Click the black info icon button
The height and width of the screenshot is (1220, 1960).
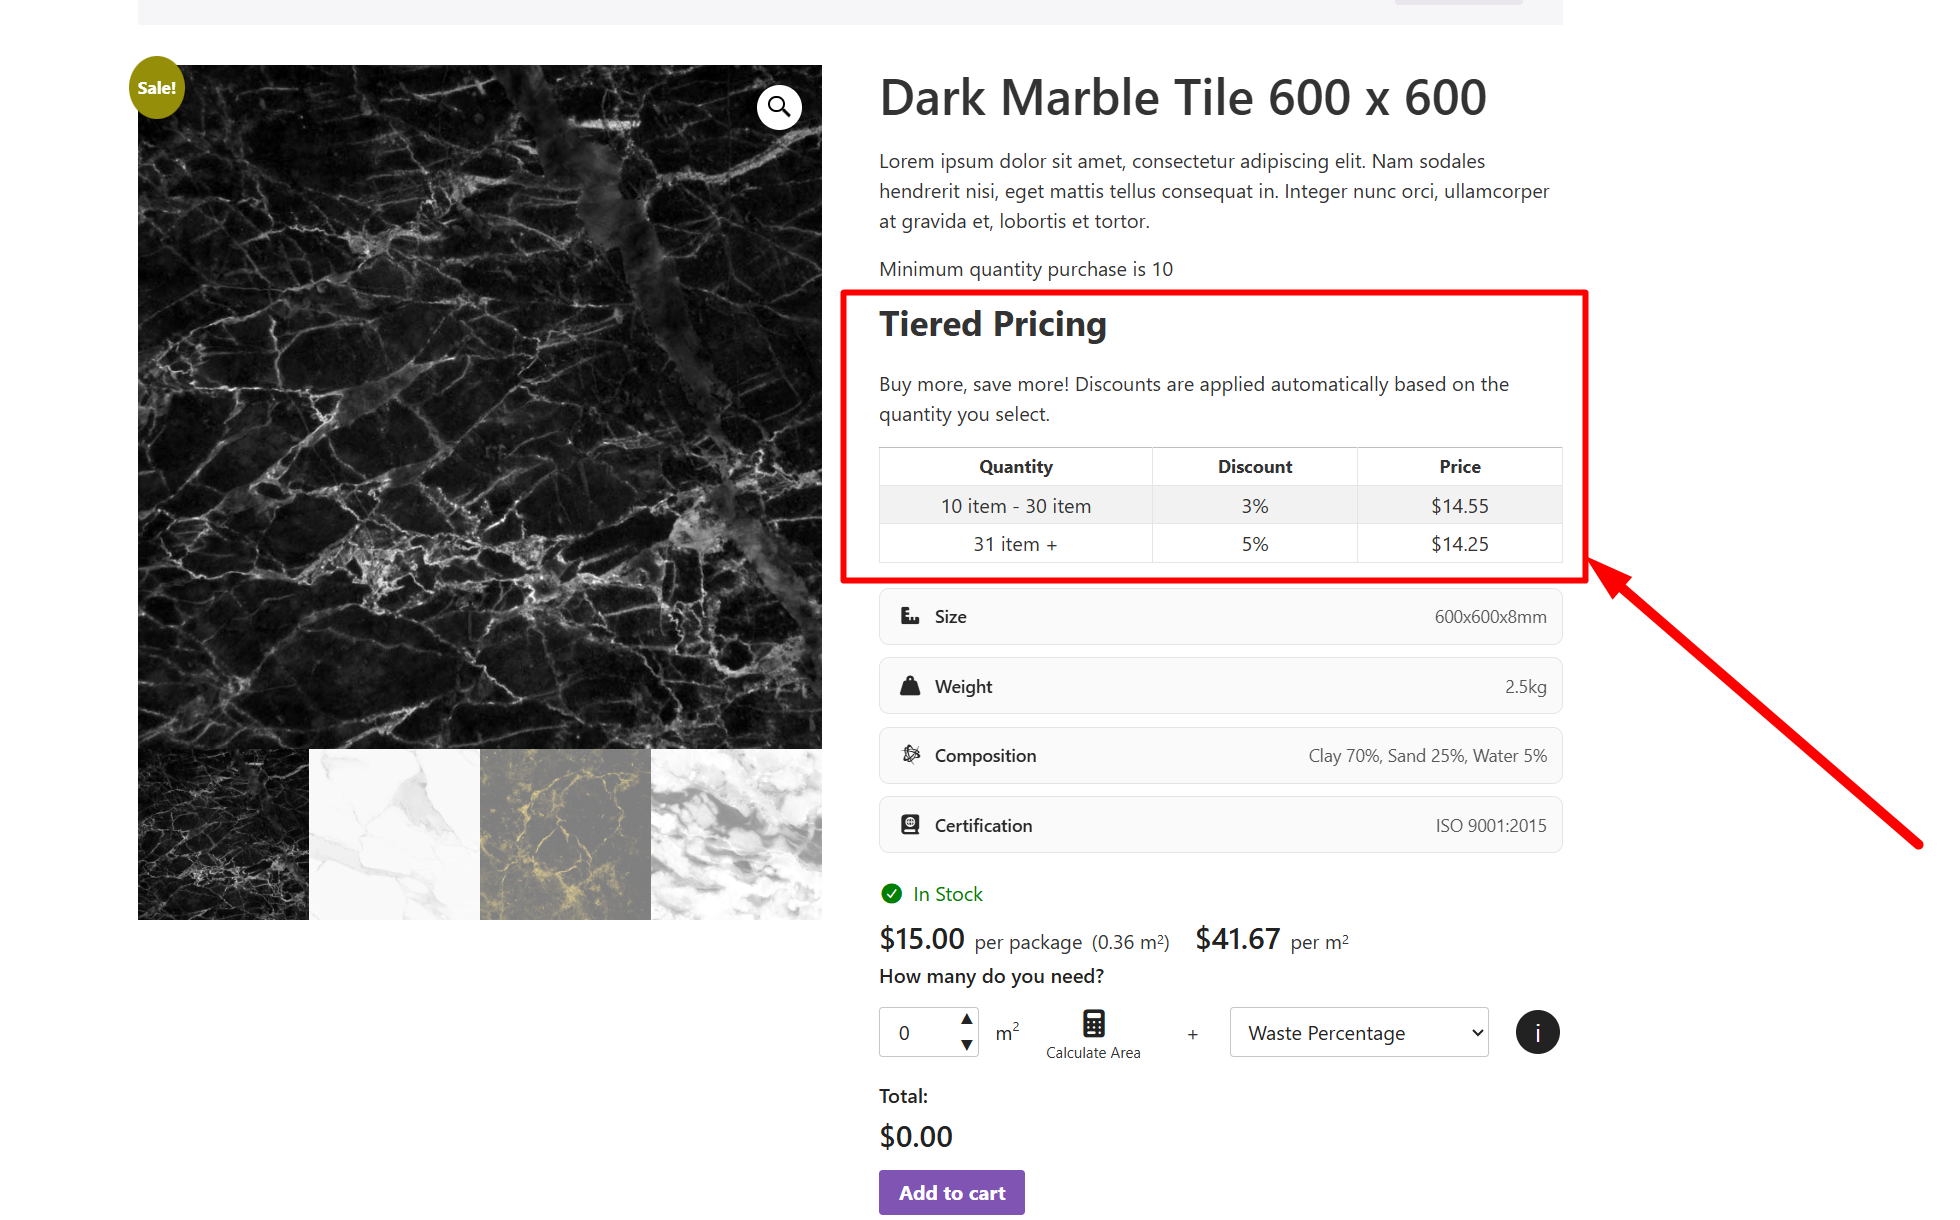(1537, 1033)
